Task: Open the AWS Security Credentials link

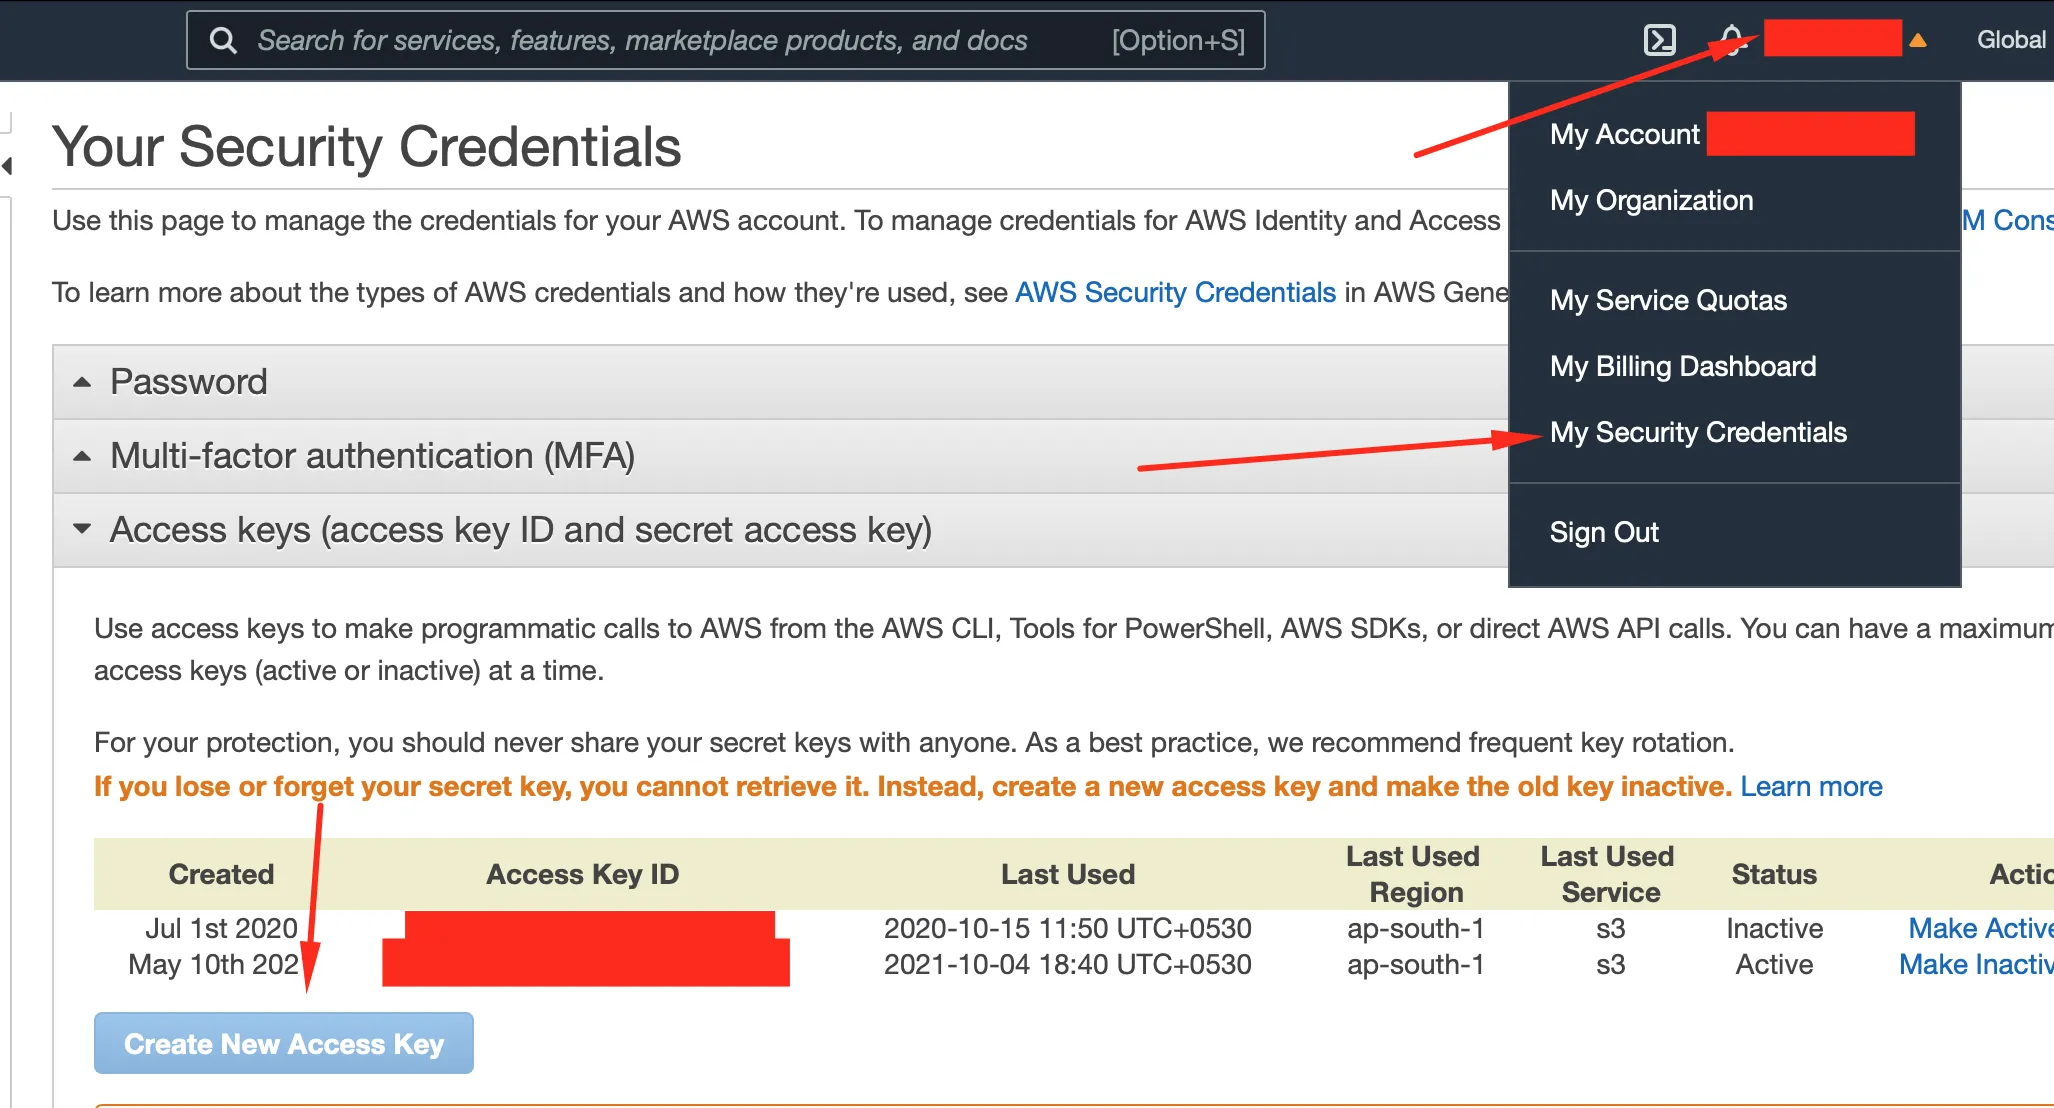Action: point(1175,292)
